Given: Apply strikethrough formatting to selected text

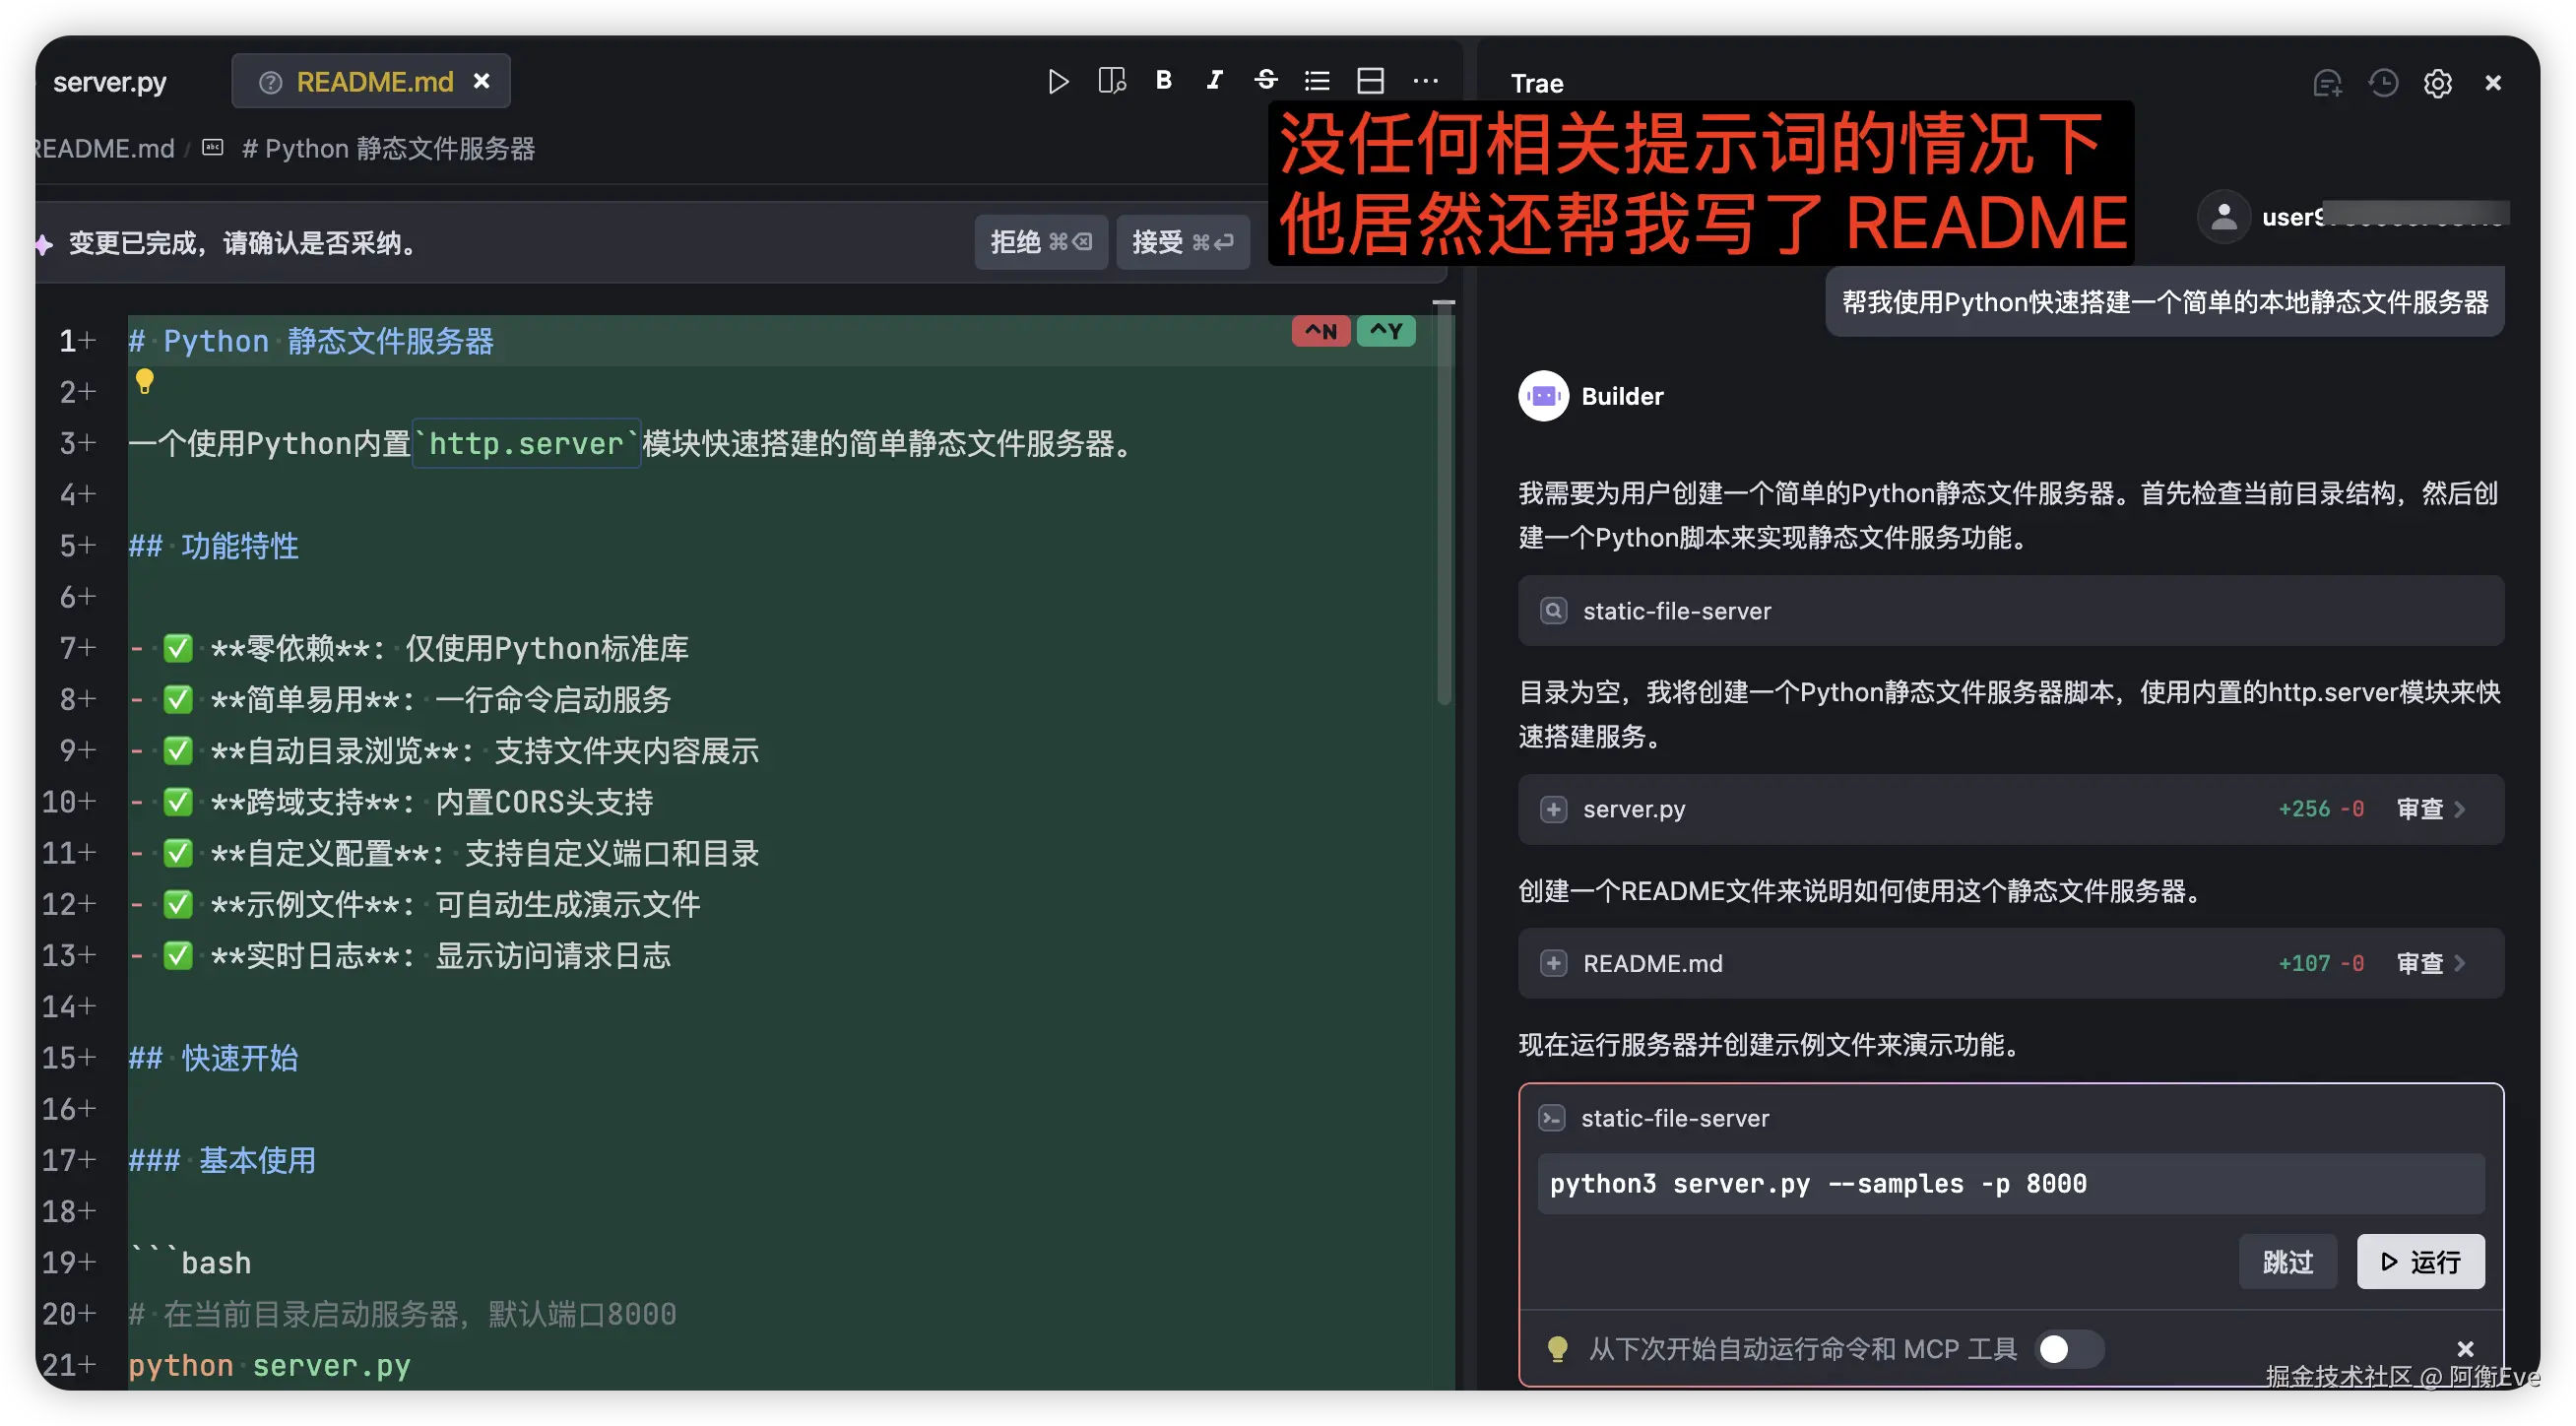Looking at the screenshot, I should 1265,81.
